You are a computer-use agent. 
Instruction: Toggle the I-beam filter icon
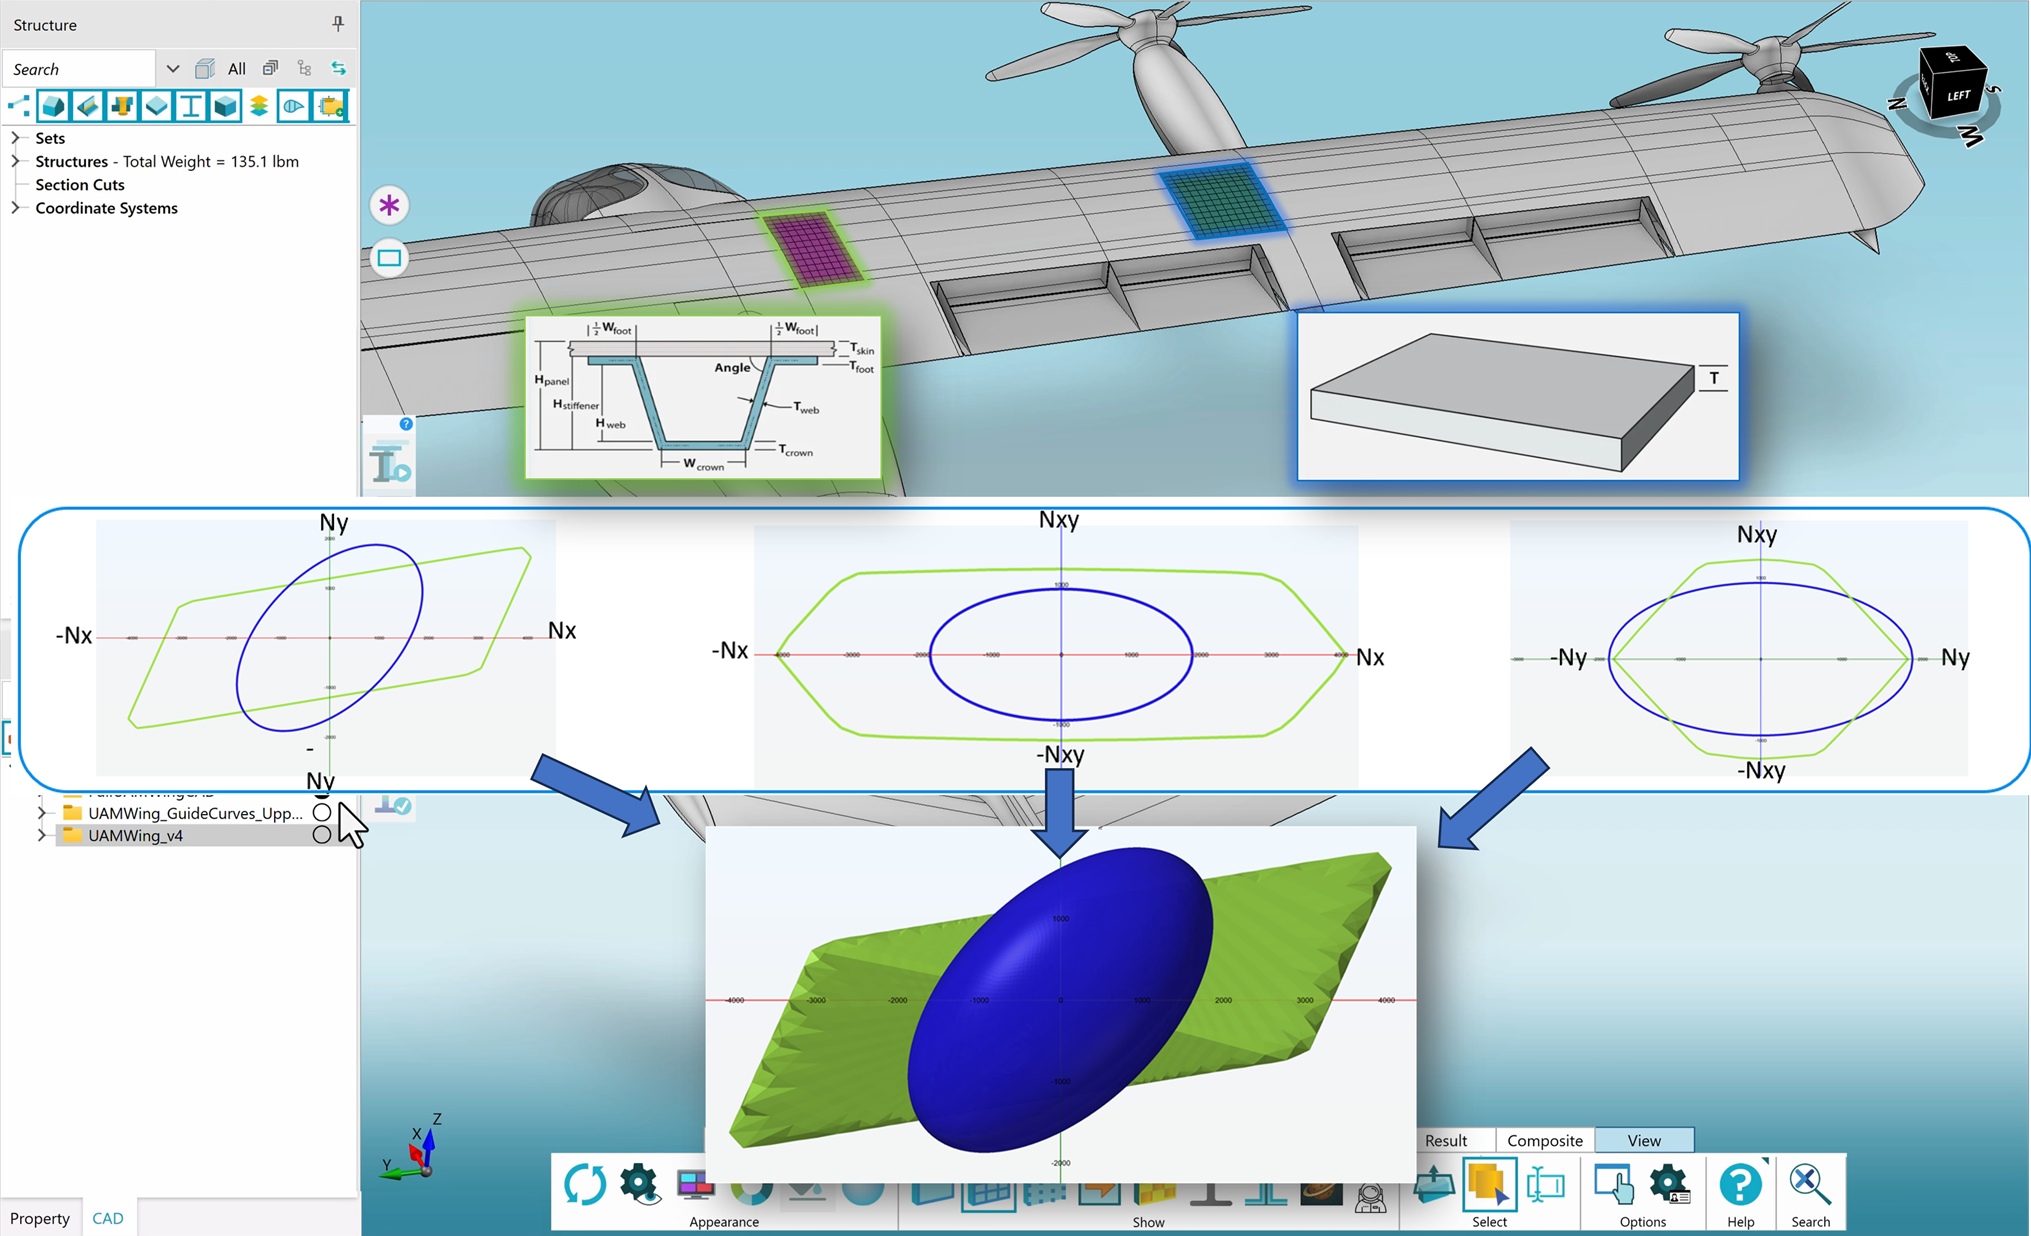point(190,105)
